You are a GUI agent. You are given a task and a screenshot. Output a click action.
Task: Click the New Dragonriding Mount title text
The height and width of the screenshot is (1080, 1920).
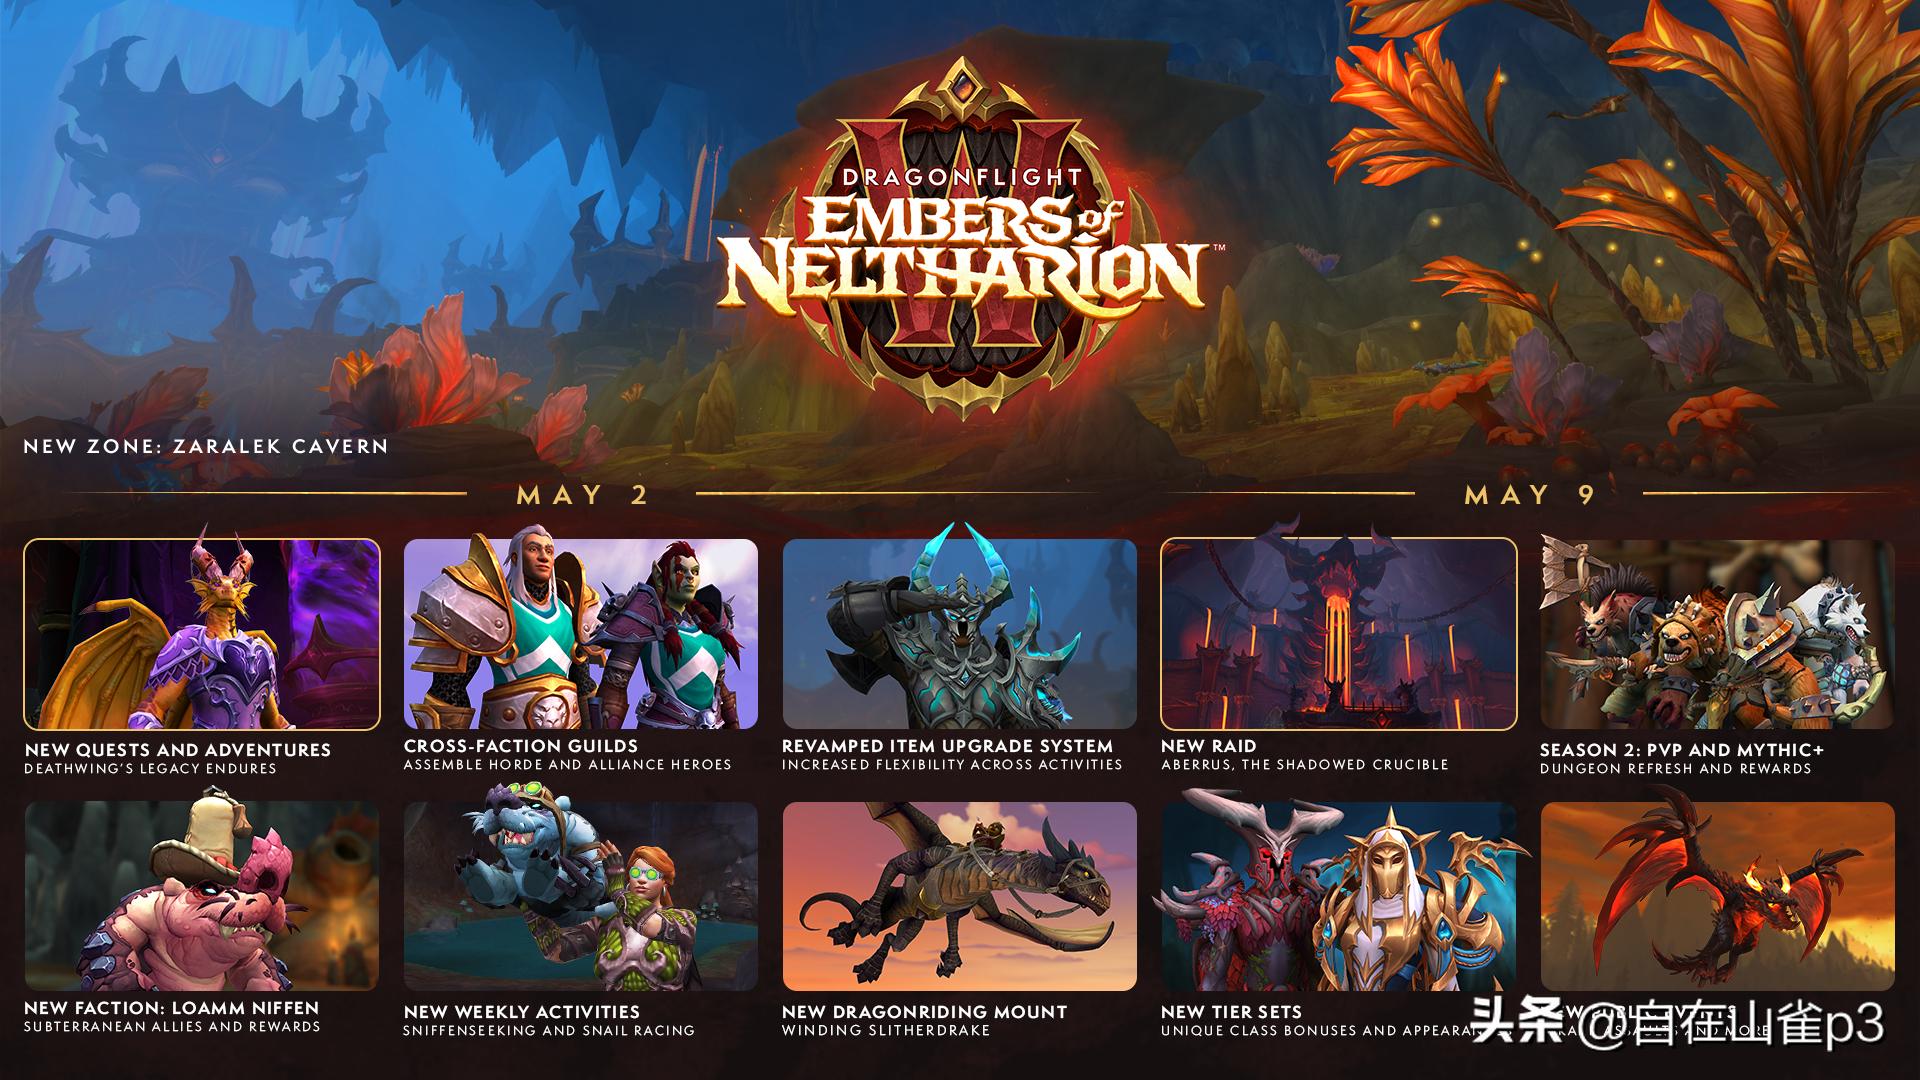pos(924,1012)
